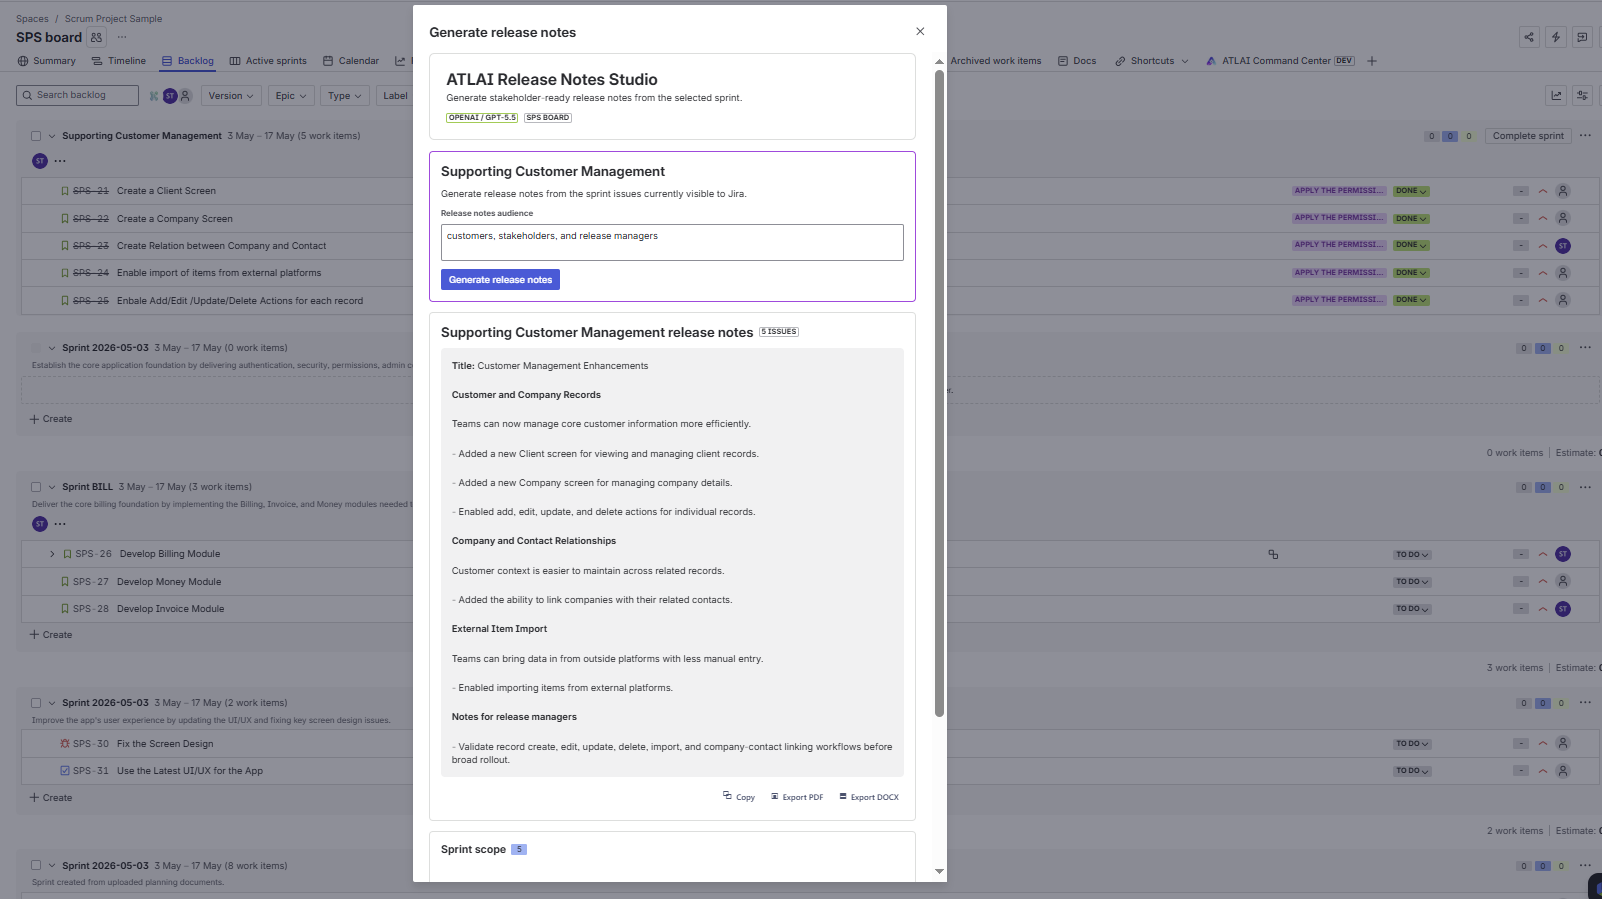Click the child items icon on the SPS-26 row
This screenshot has width=1602, height=899.
[1273, 554]
